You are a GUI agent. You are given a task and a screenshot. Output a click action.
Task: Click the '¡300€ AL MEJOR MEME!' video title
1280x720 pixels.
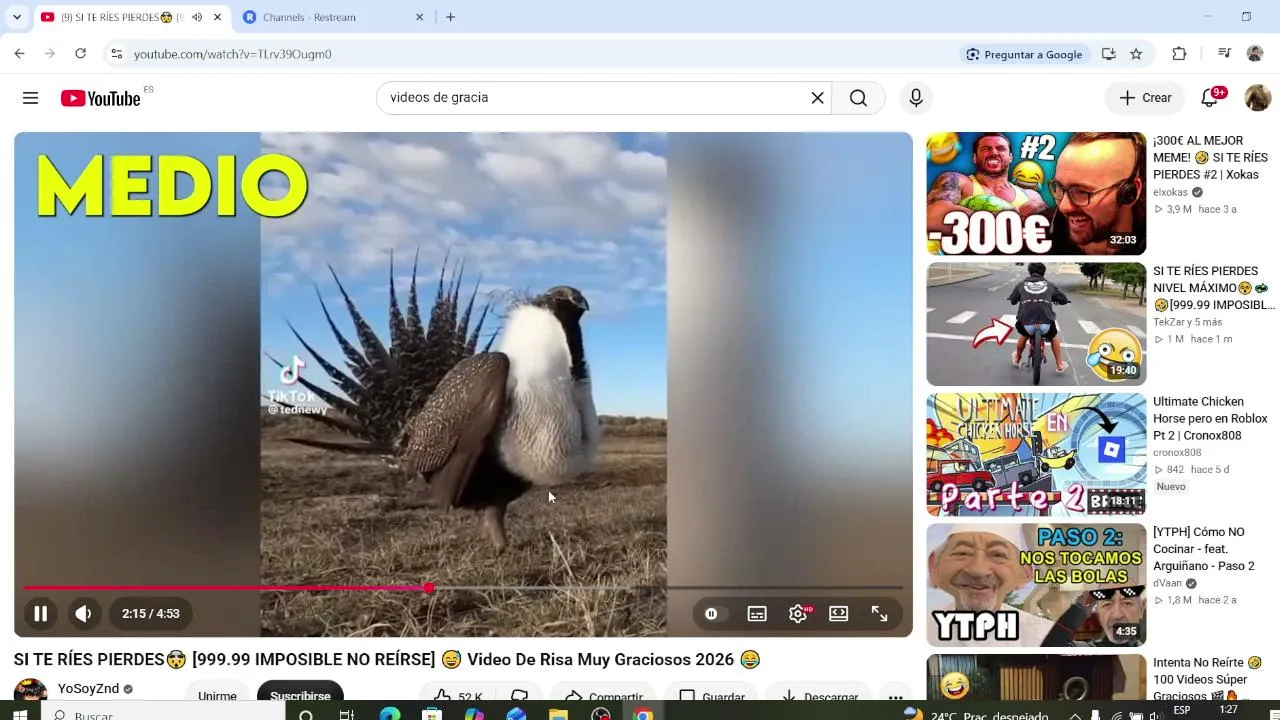coord(1210,158)
